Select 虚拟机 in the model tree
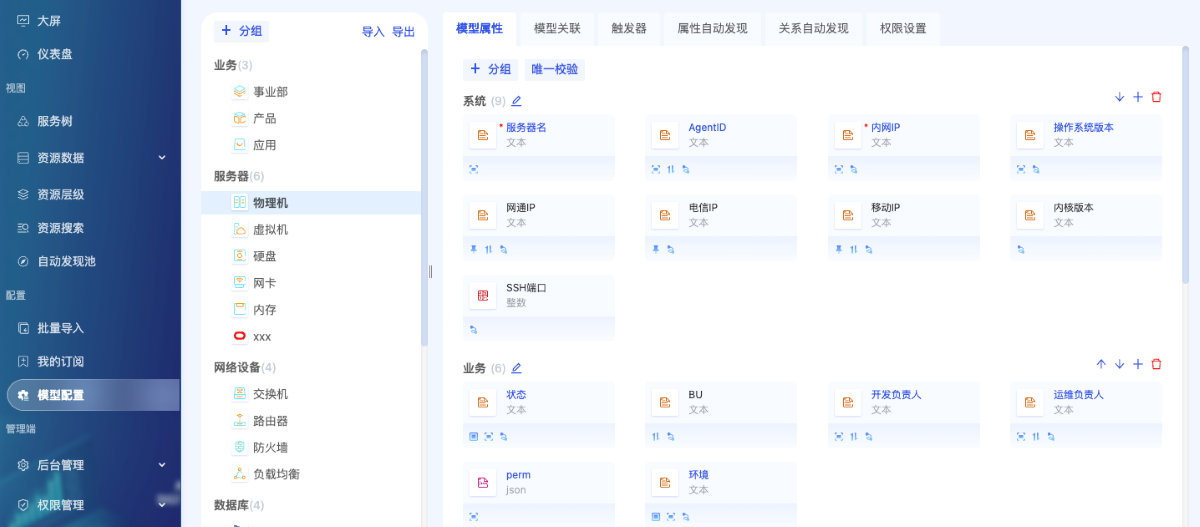The image size is (1200, 527). pyautogui.click(x=270, y=229)
